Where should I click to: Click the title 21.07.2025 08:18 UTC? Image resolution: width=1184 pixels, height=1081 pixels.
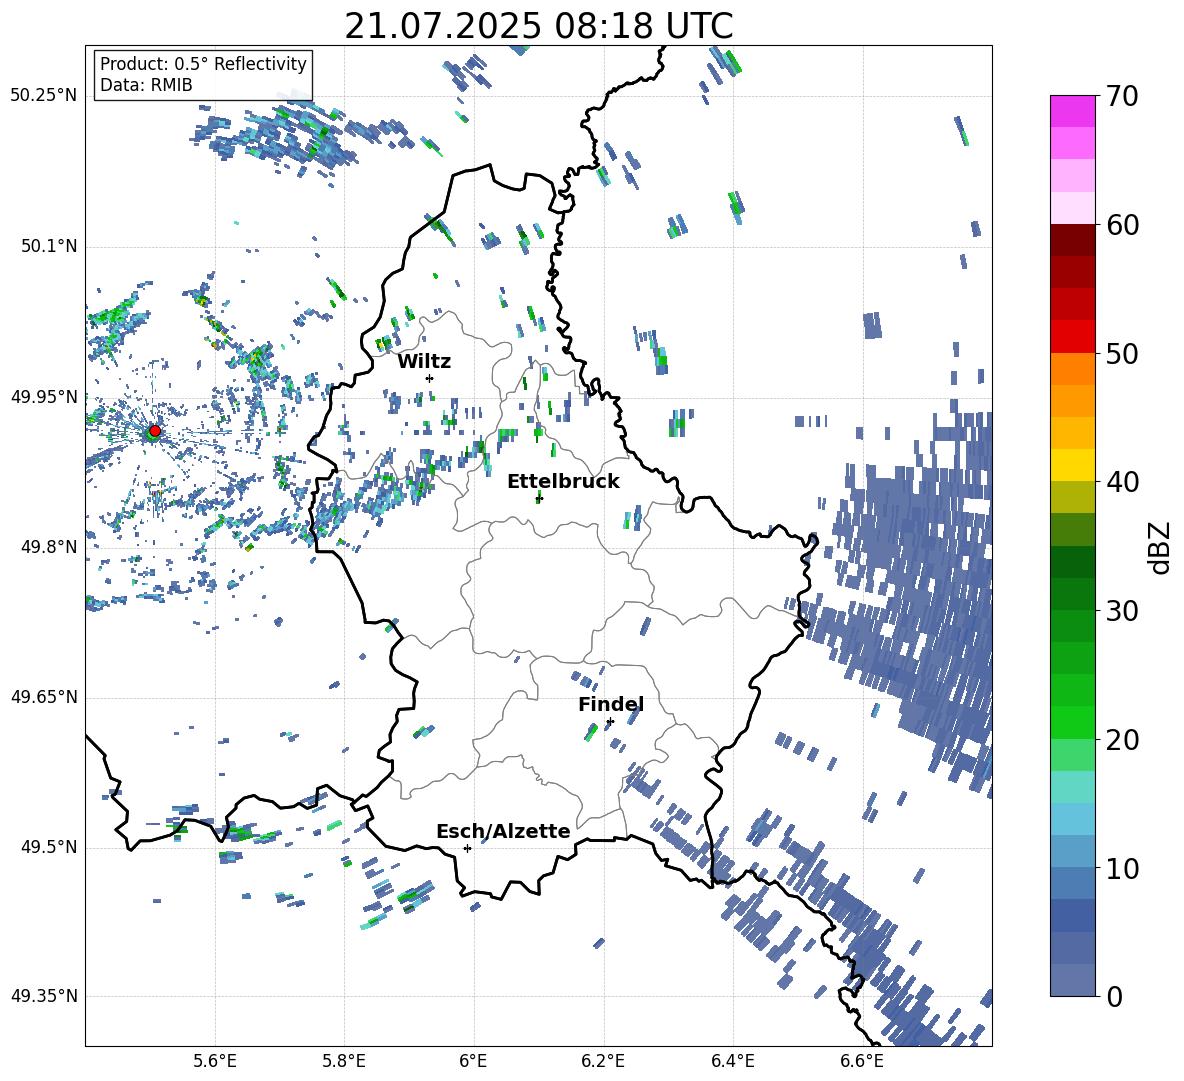[538, 26]
